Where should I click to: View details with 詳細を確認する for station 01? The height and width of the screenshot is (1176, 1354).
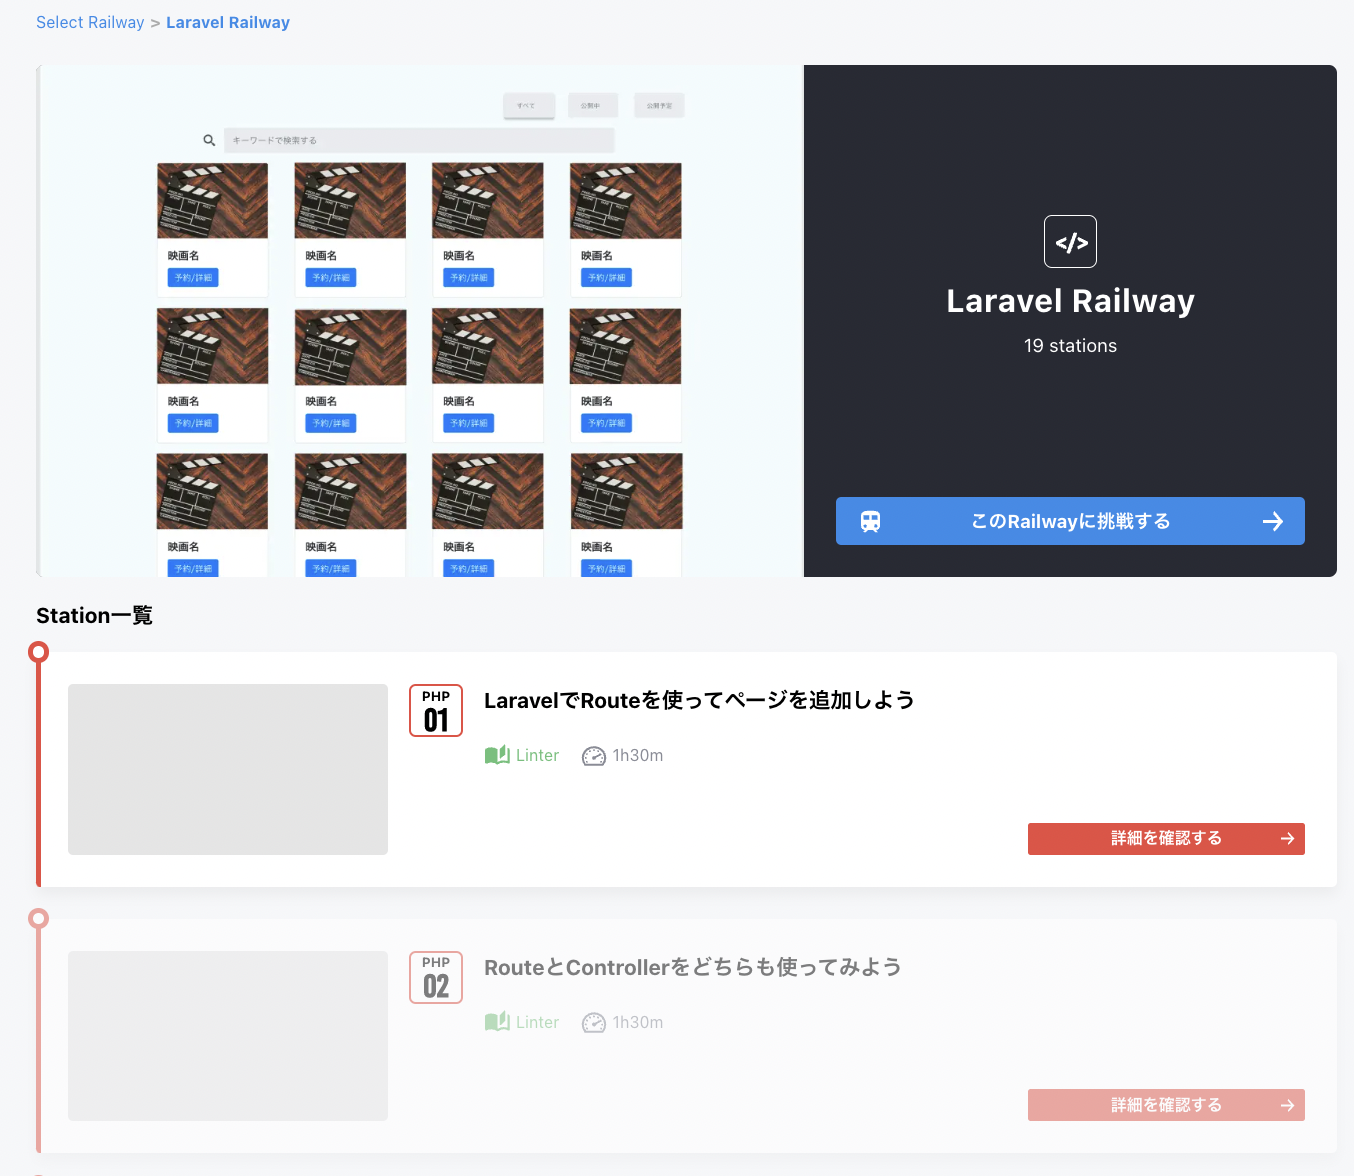point(1166,839)
